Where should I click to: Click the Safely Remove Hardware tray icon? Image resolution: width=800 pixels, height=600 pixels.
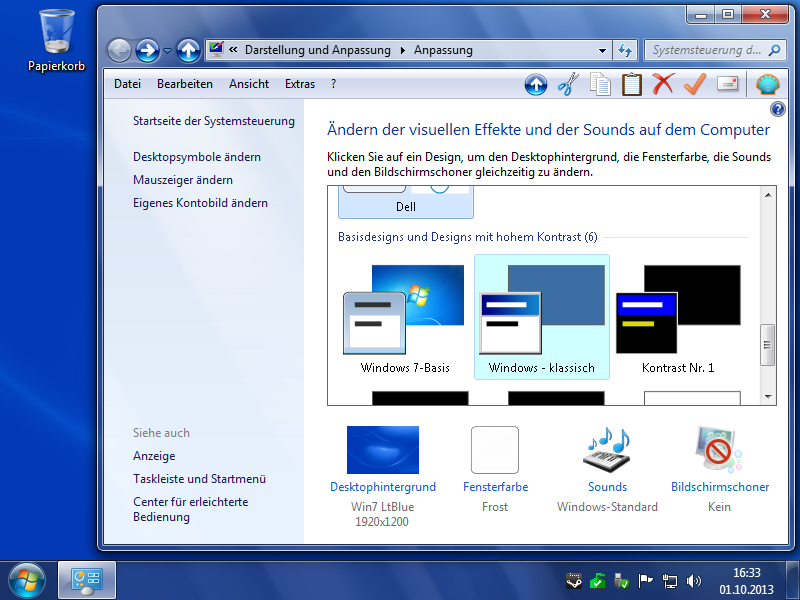pyautogui.click(x=621, y=581)
